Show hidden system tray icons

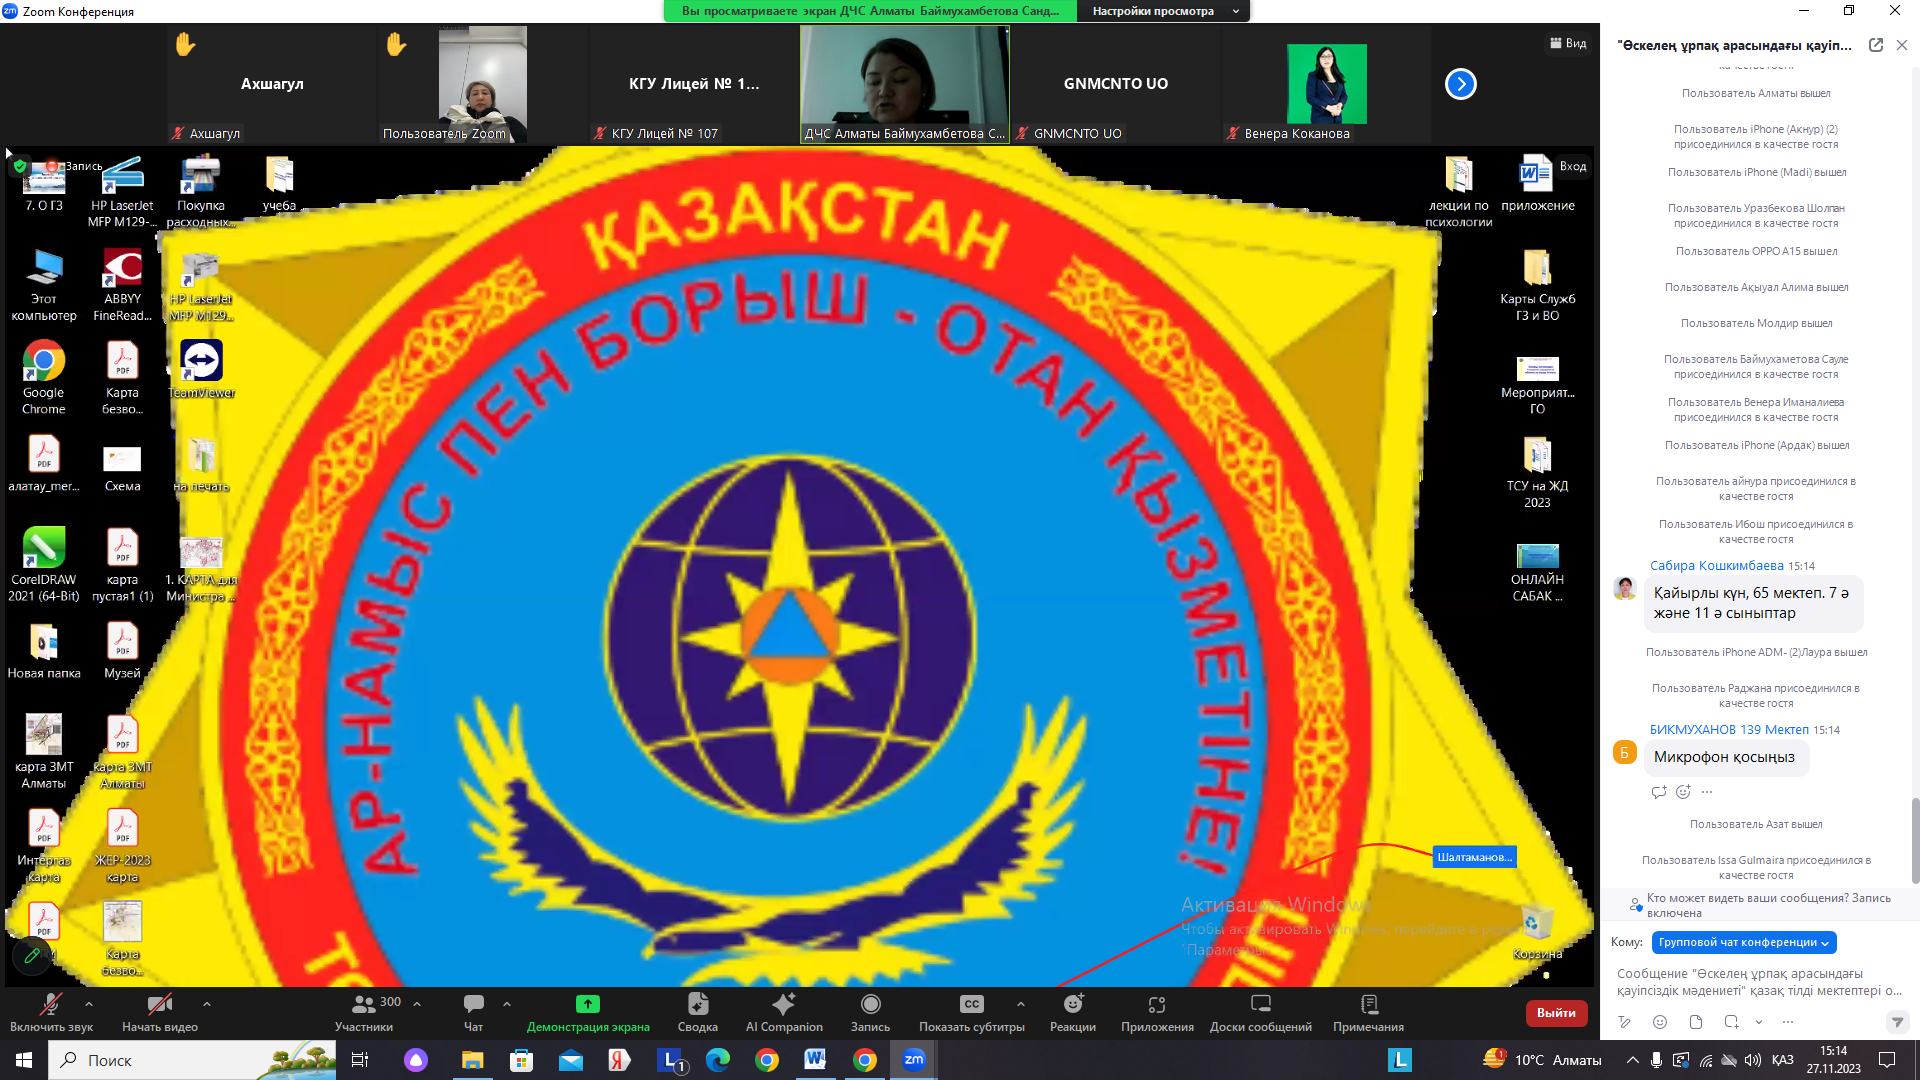pos(1633,1060)
